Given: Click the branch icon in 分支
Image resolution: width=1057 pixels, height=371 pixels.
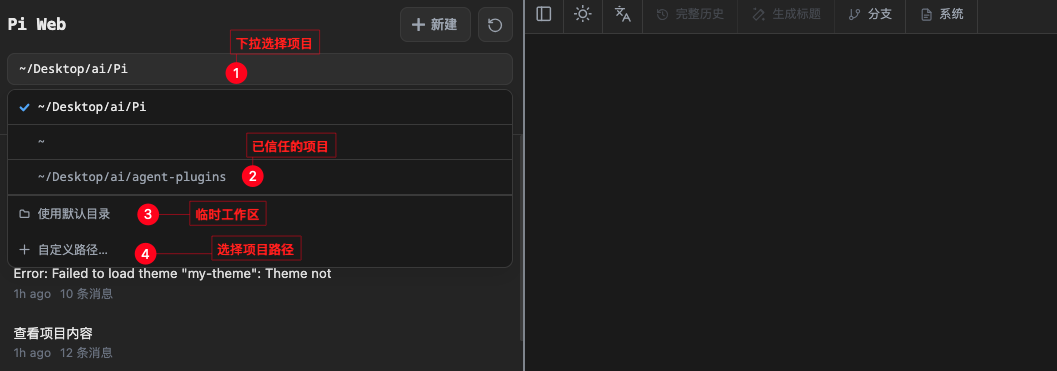Looking at the screenshot, I should (x=855, y=14).
